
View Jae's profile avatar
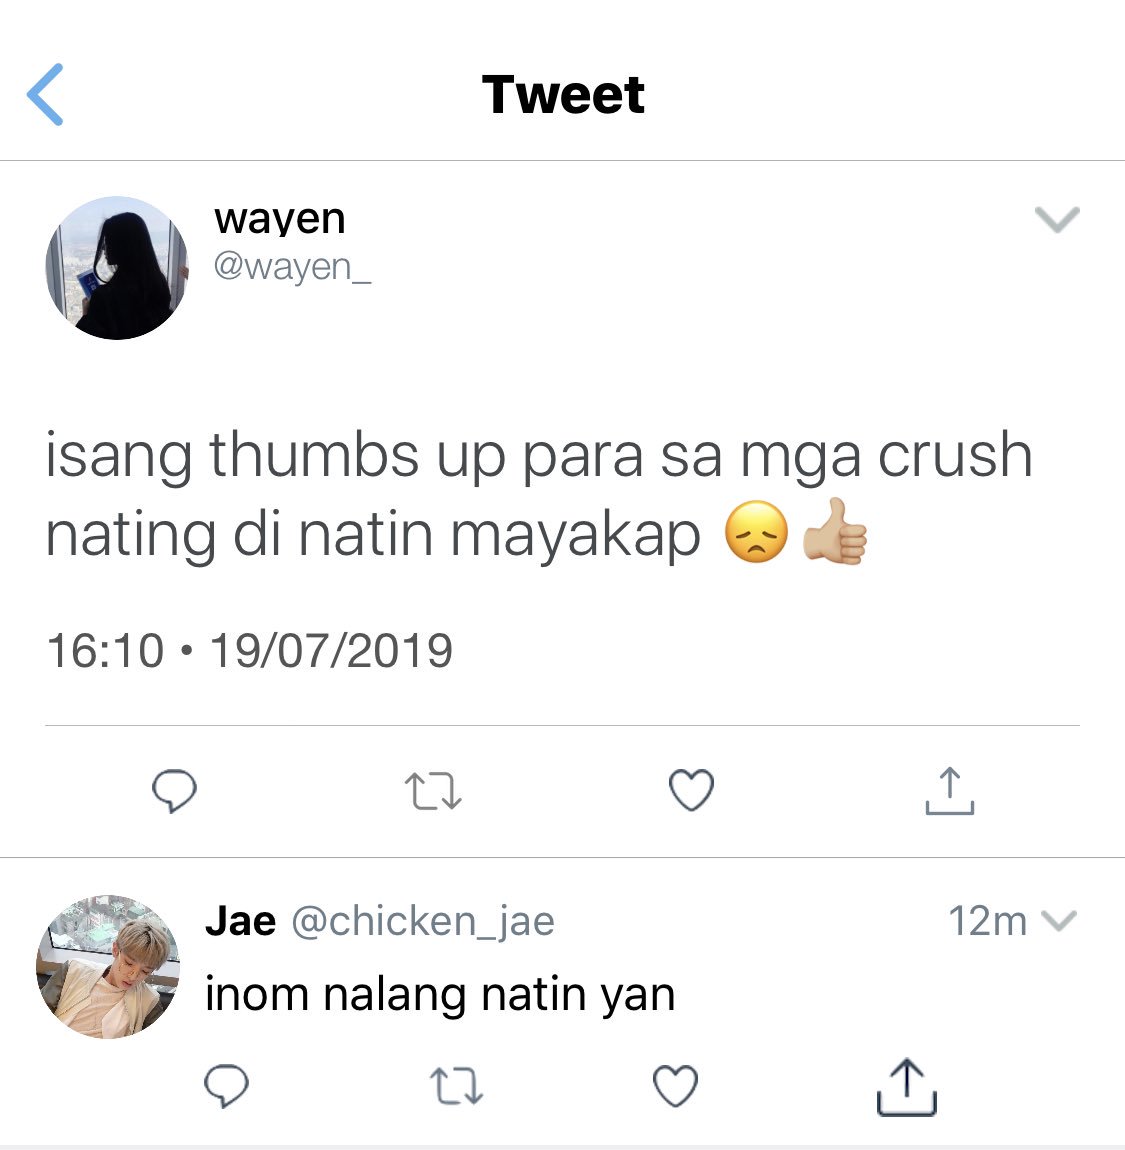tap(108, 967)
